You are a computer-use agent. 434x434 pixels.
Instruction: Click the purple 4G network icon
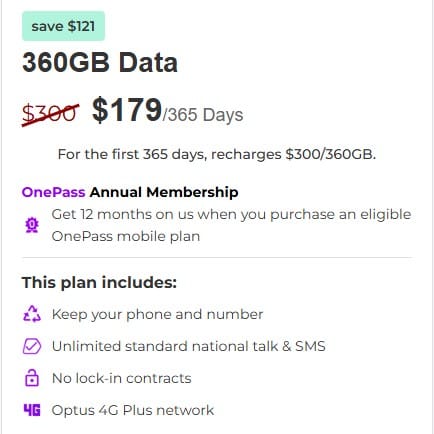(x=32, y=410)
